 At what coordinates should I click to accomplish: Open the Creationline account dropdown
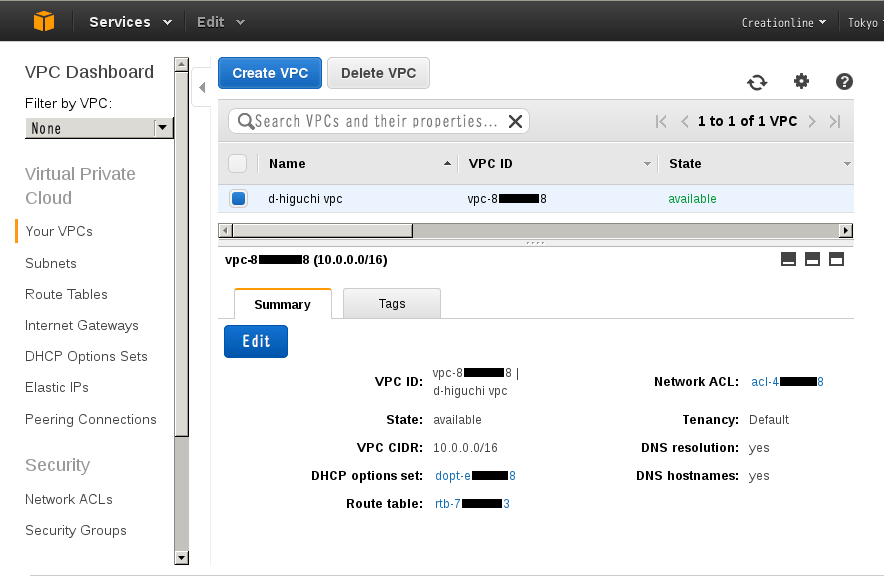(784, 23)
